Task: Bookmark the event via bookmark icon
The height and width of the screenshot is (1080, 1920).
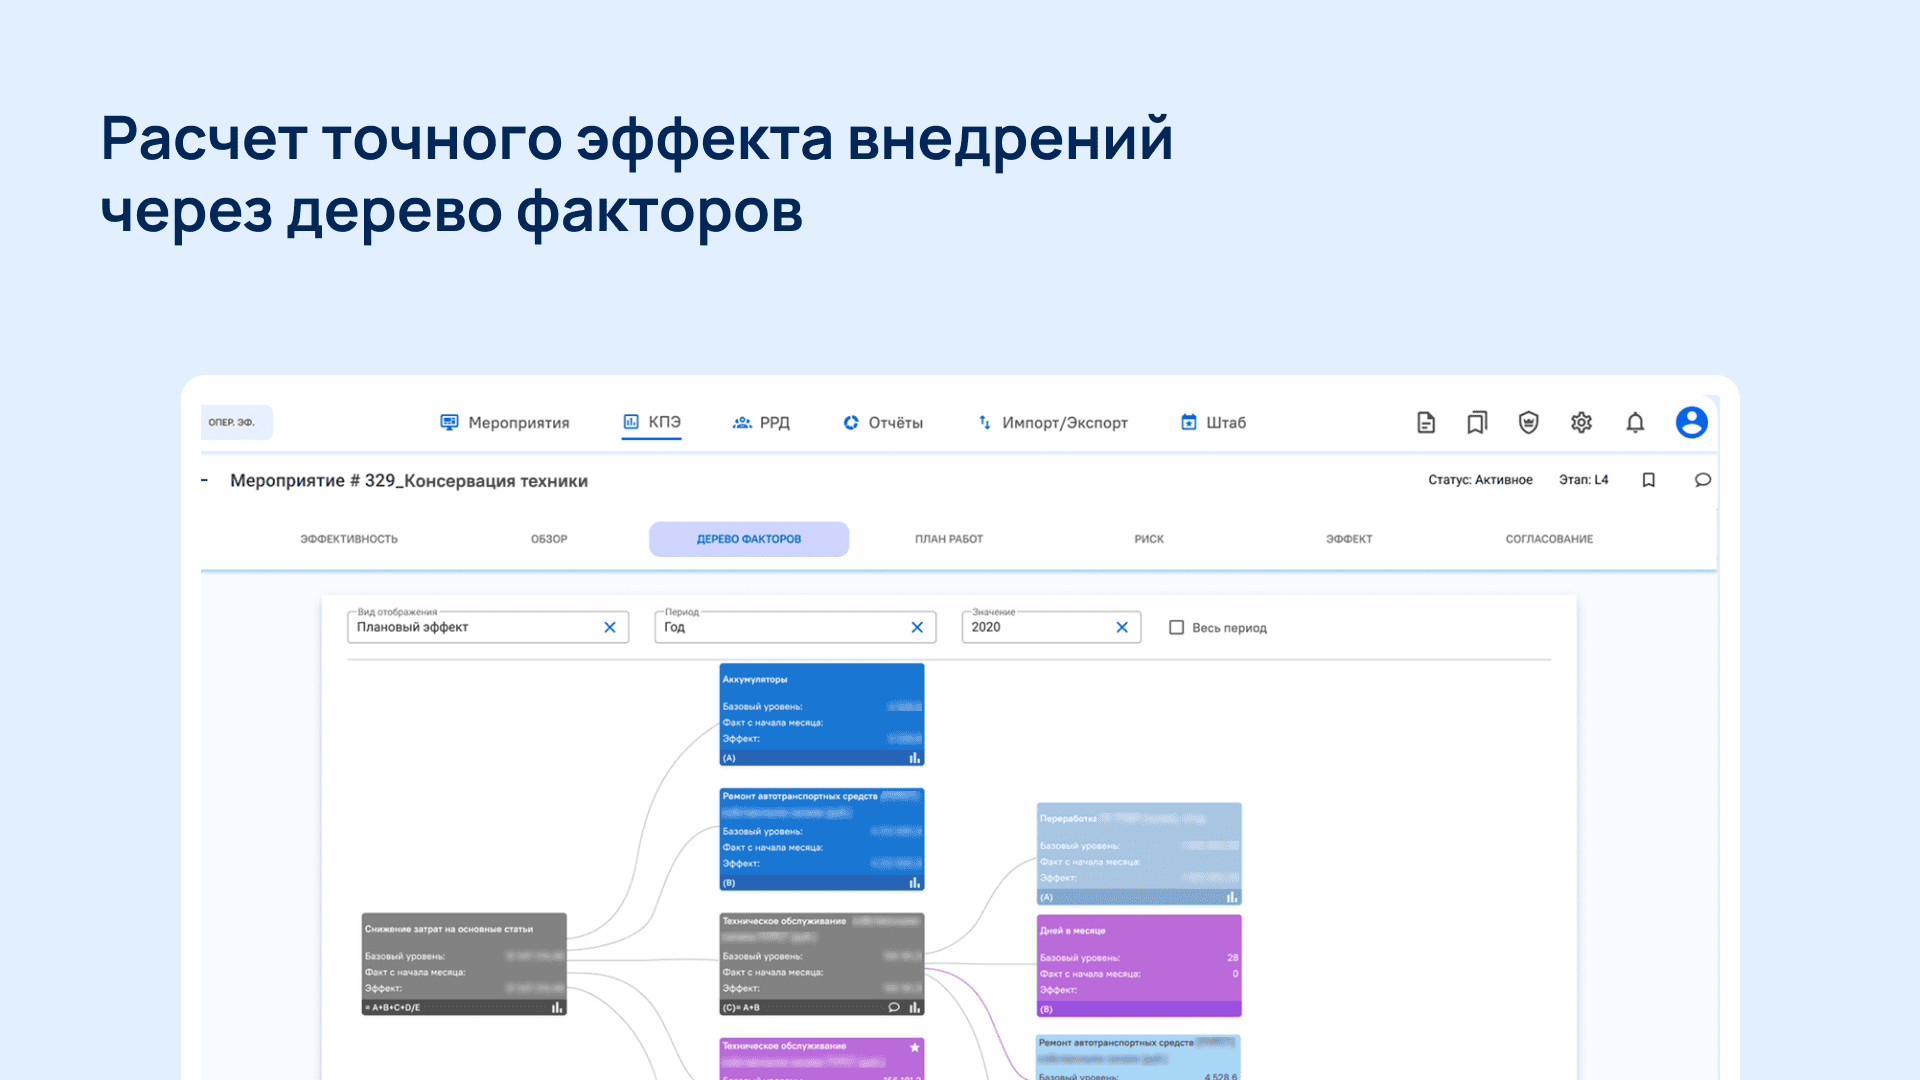Action: pyautogui.click(x=1649, y=480)
